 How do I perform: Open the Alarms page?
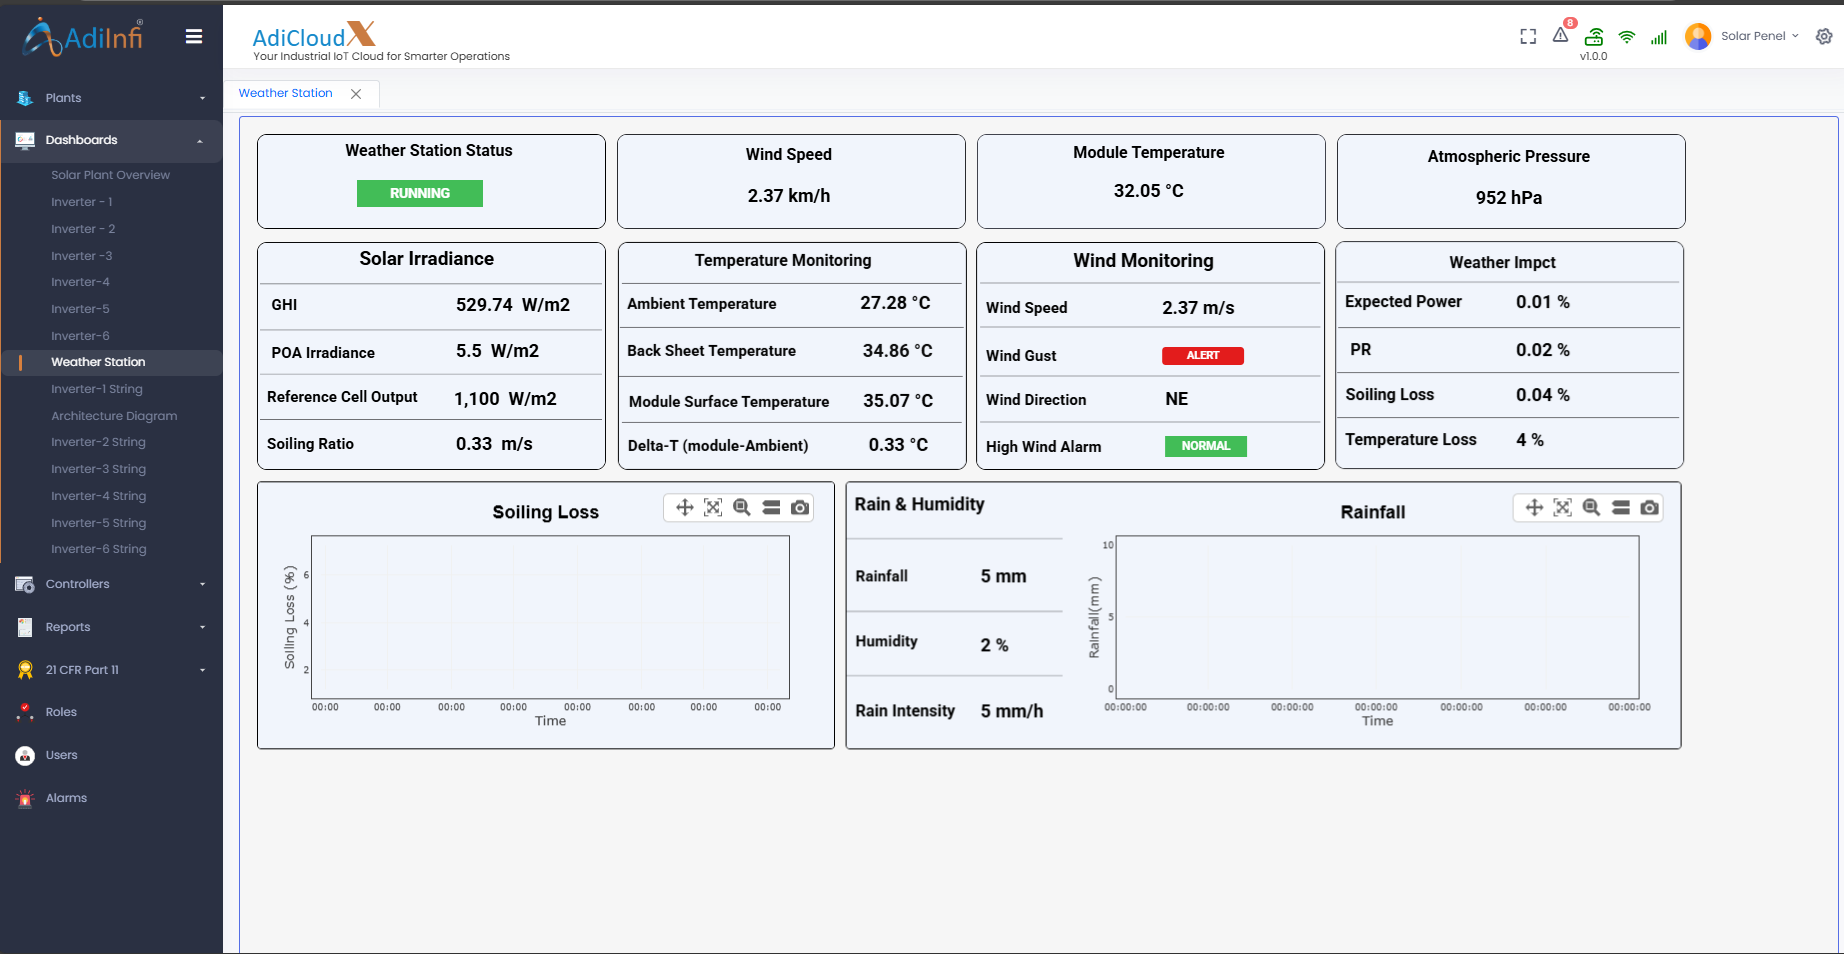66,798
